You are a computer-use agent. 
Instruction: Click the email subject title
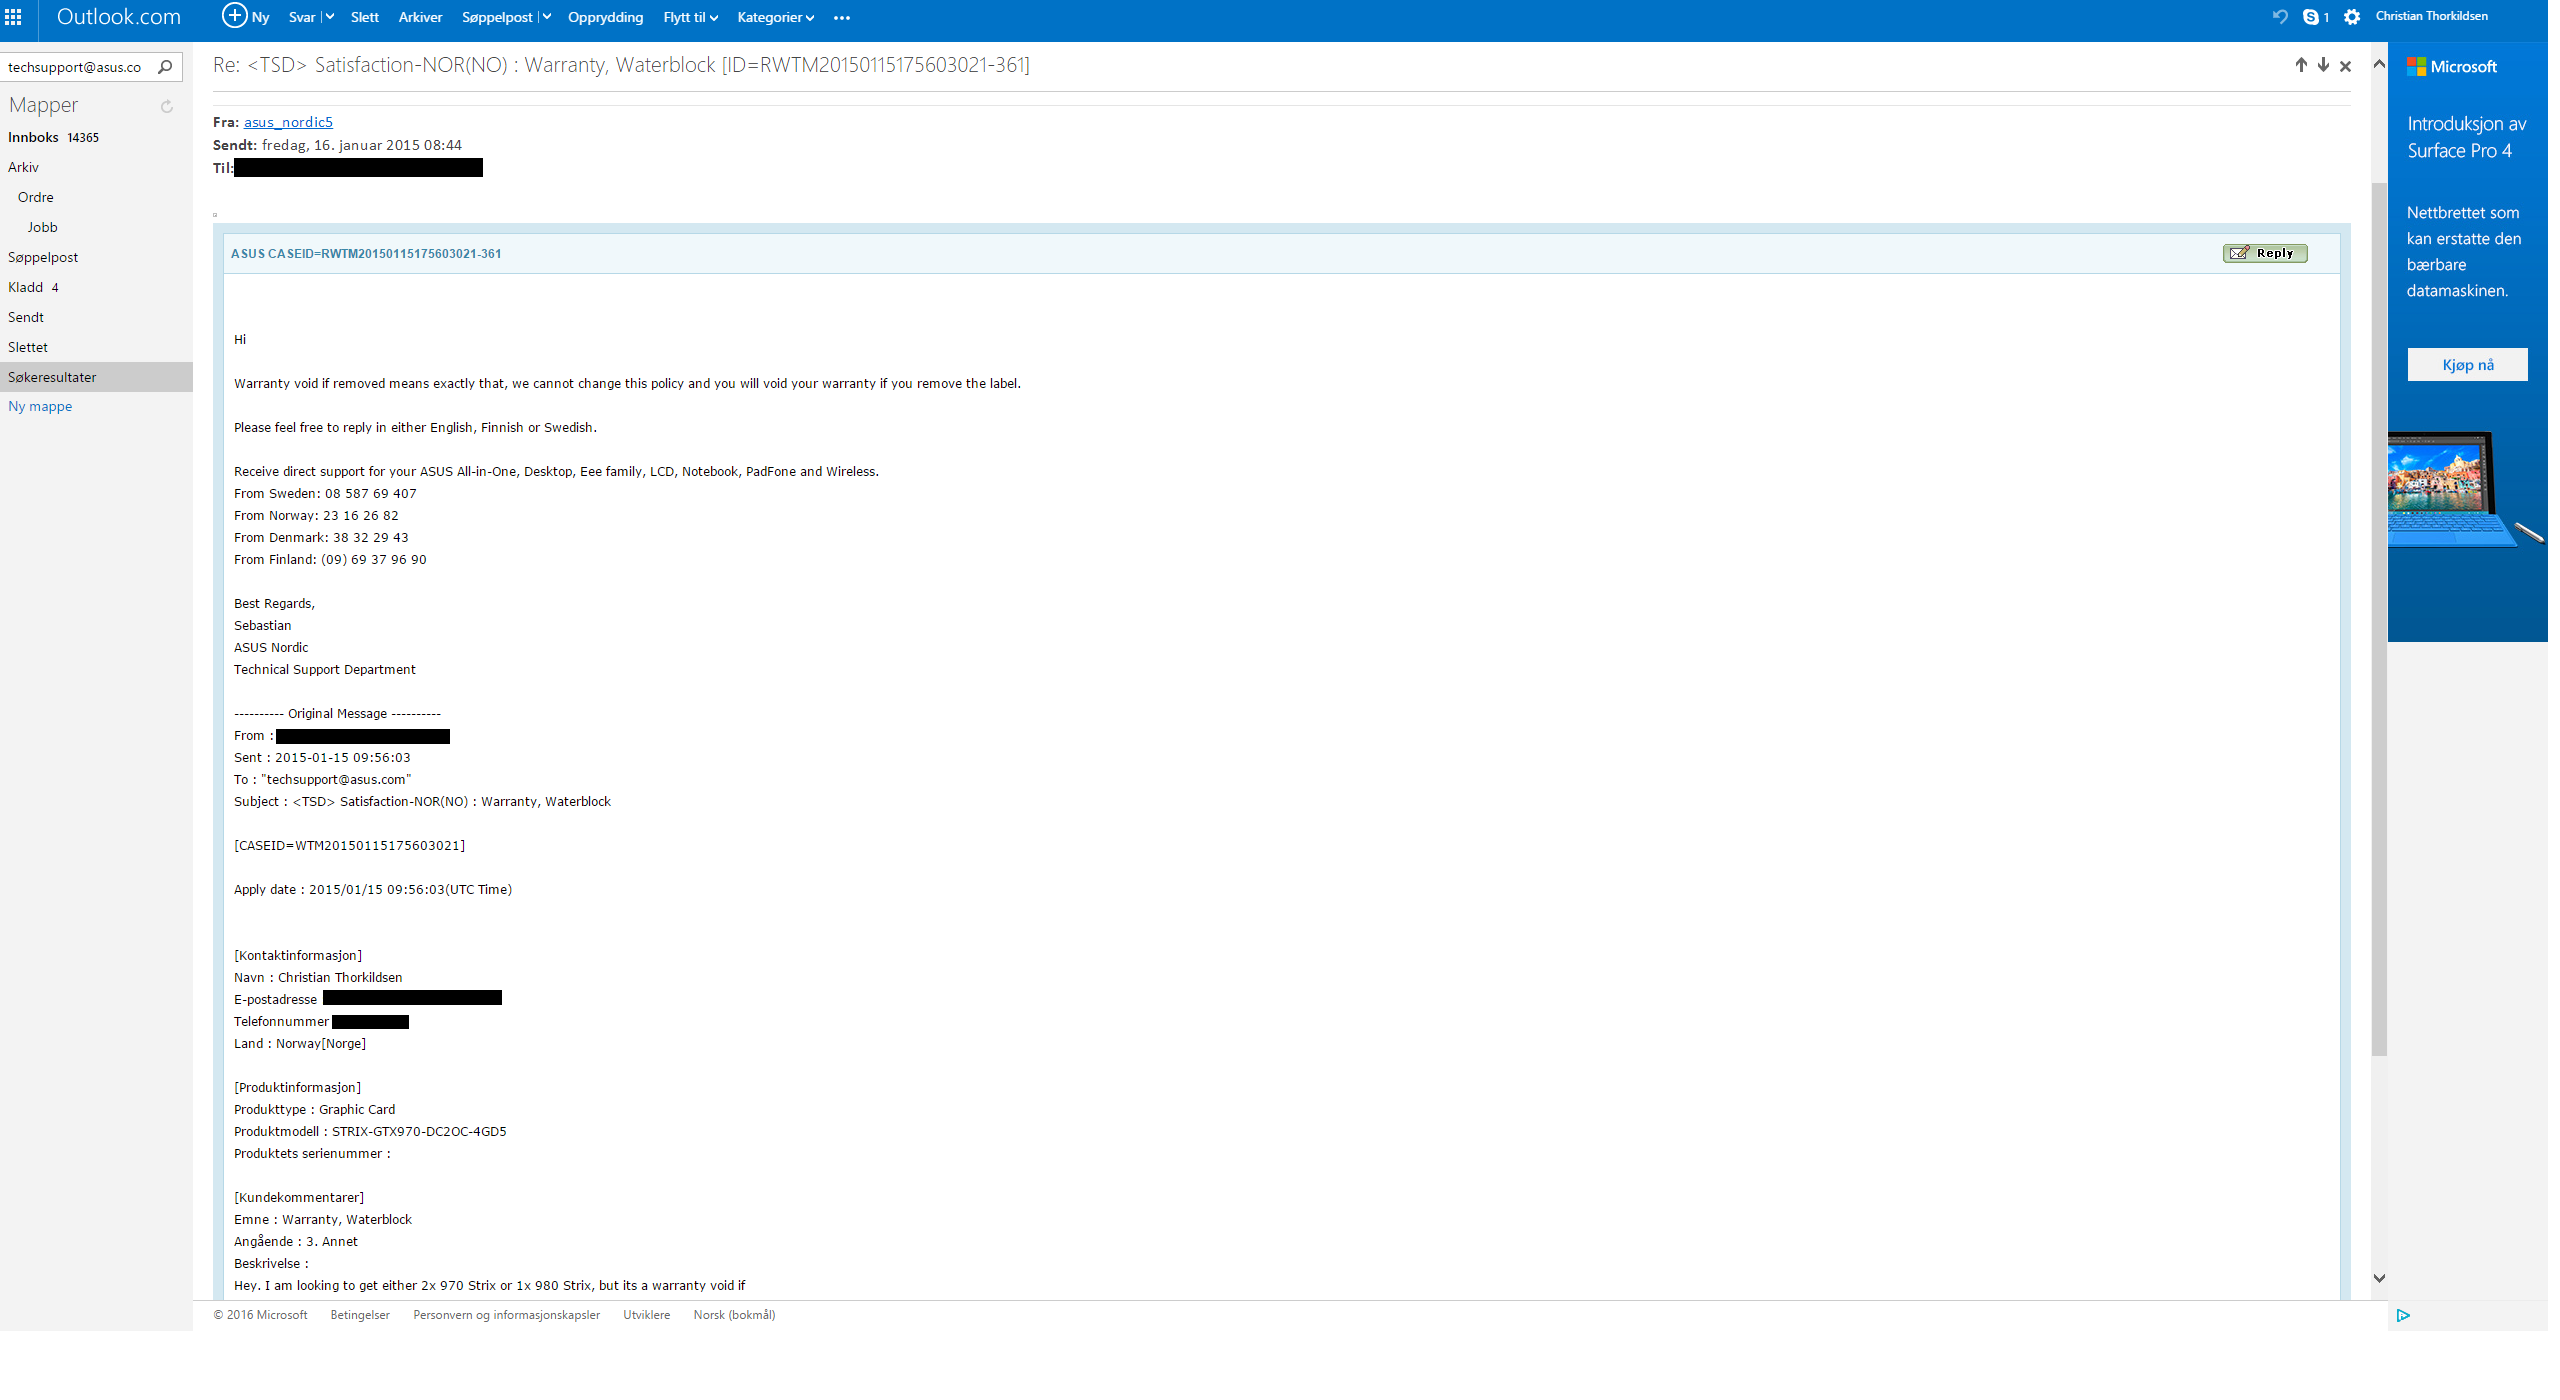(x=621, y=65)
